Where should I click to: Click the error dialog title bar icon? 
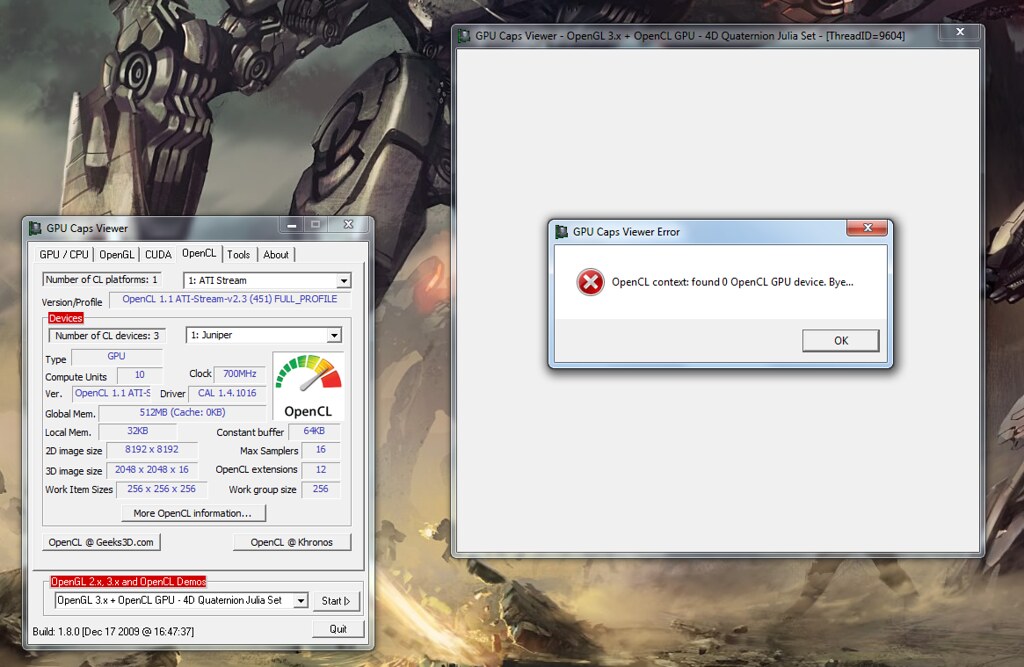561,231
